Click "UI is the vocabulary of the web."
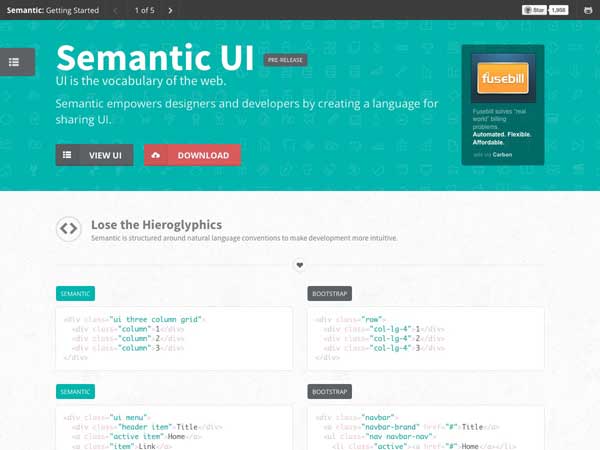The width and height of the screenshot is (600, 450). pyautogui.click(x=141, y=81)
